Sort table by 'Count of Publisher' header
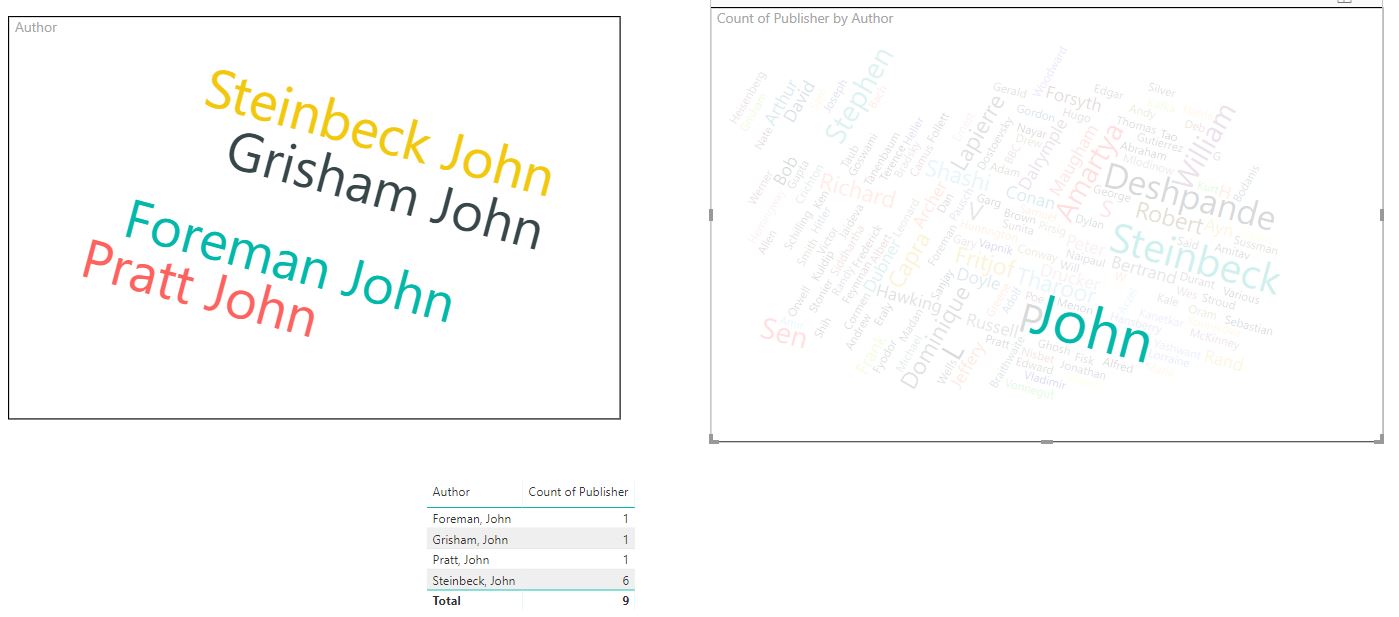The height and width of the screenshot is (617, 1399). pos(578,492)
